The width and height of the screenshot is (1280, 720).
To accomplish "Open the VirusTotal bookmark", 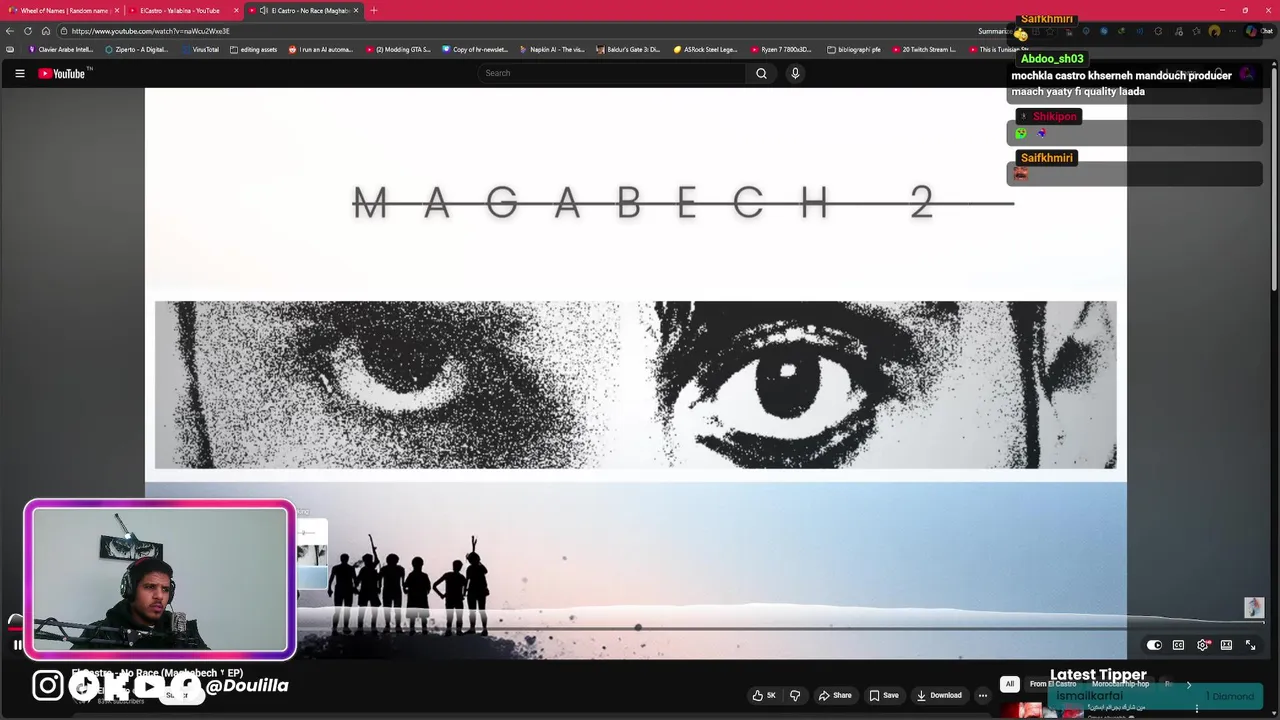I will click(x=200, y=49).
